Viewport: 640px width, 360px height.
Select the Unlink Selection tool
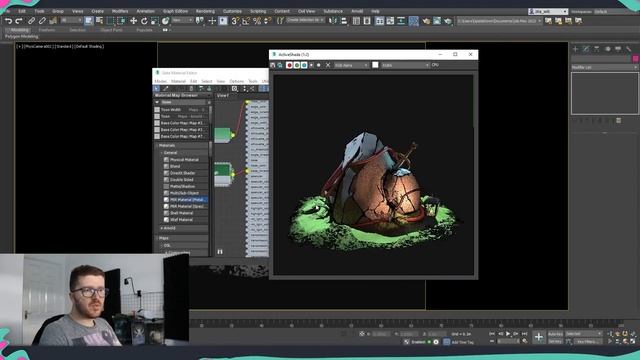[x=42, y=20]
